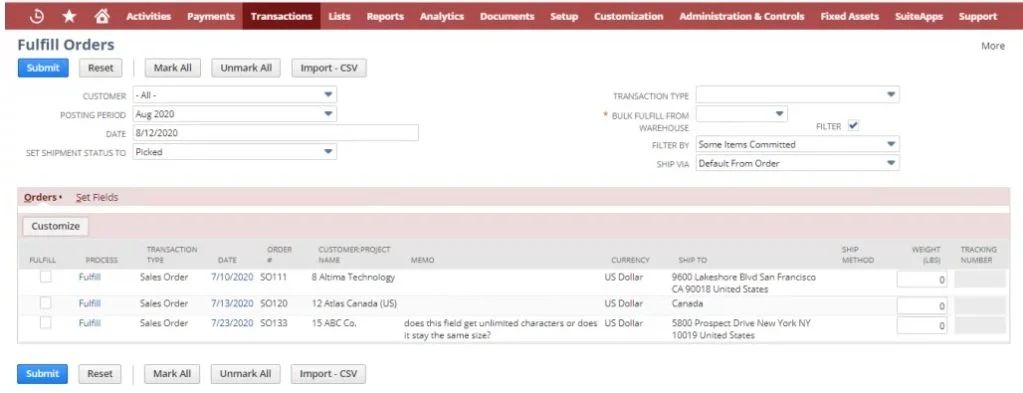1023x393 pixels.
Task: Click the top Unmark All button
Action: click(x=246, y=68)
